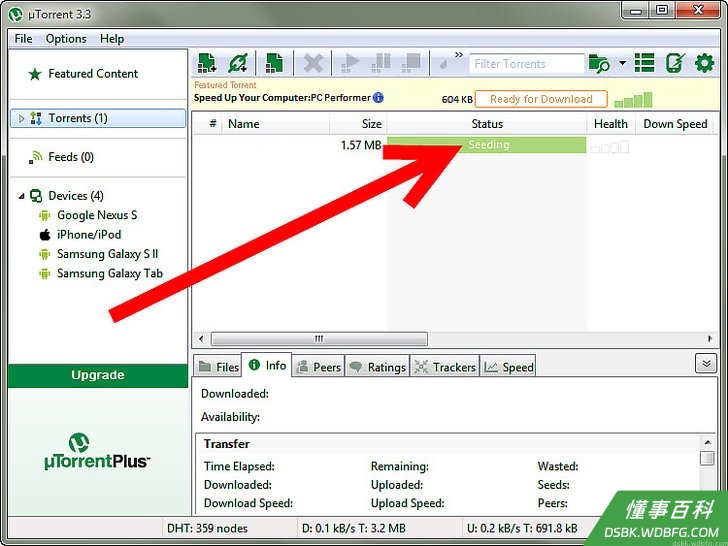Image resolution: width=728 pixels, height=546 pixels.
Task: Select Torrents (1) in the sidebar
Action: [x=98, y=118]
